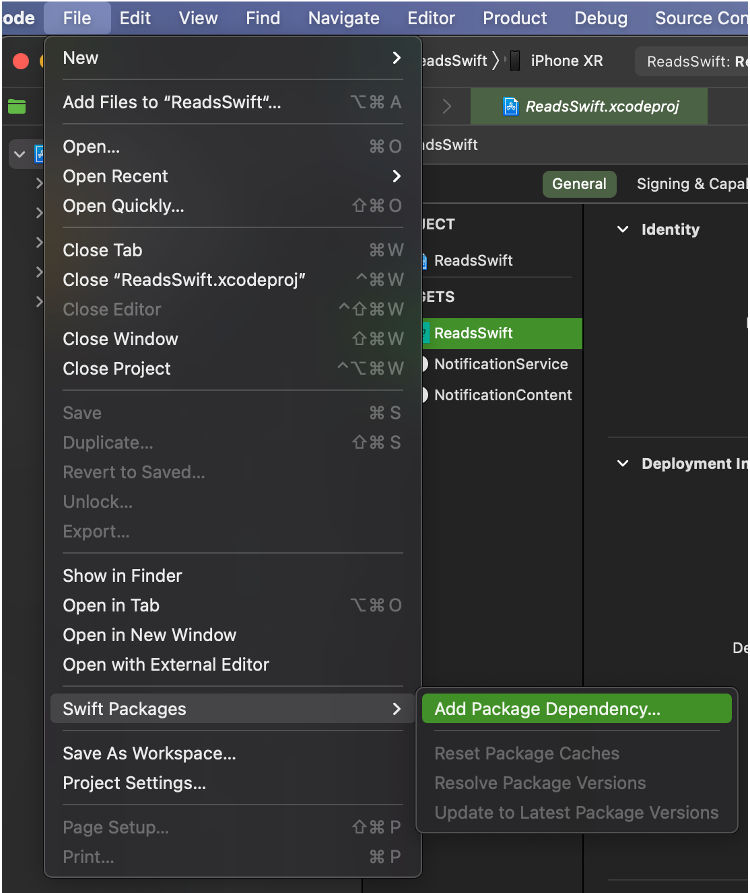Collapse the Deployment Info section

point(623,464)
